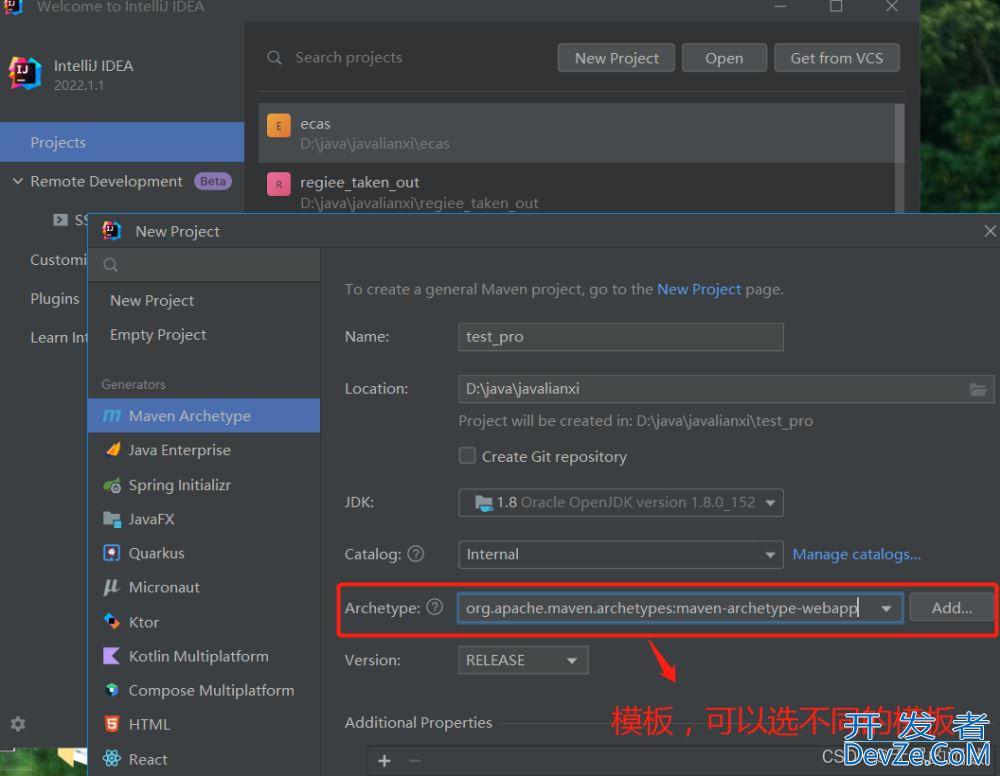Screen dimensions: 1000x776
Task: Click the Java Enterprise generator icon
Action: [113, 450]
